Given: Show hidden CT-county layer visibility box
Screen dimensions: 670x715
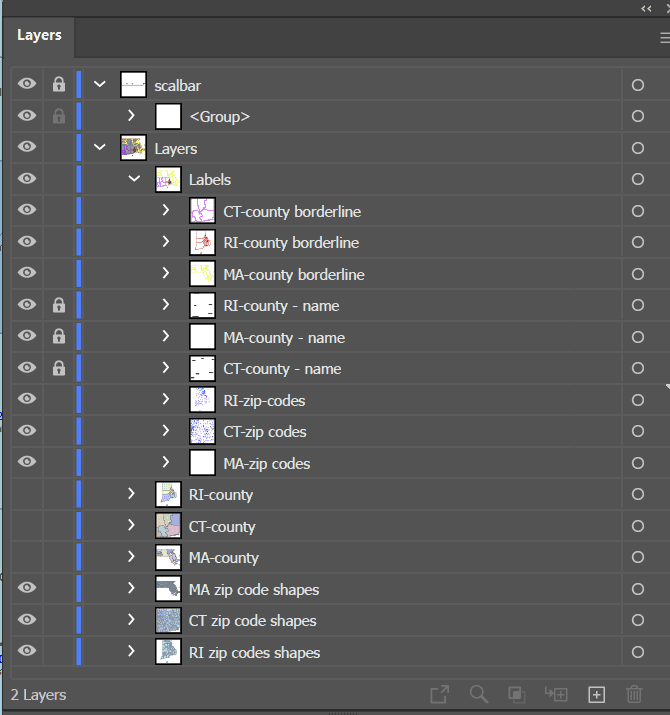Looking at the screenshot, I should click(27, 526).
